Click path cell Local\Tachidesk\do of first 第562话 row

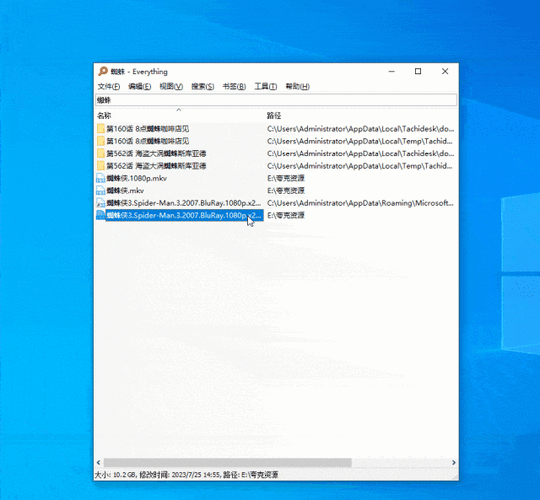point(361,154)
